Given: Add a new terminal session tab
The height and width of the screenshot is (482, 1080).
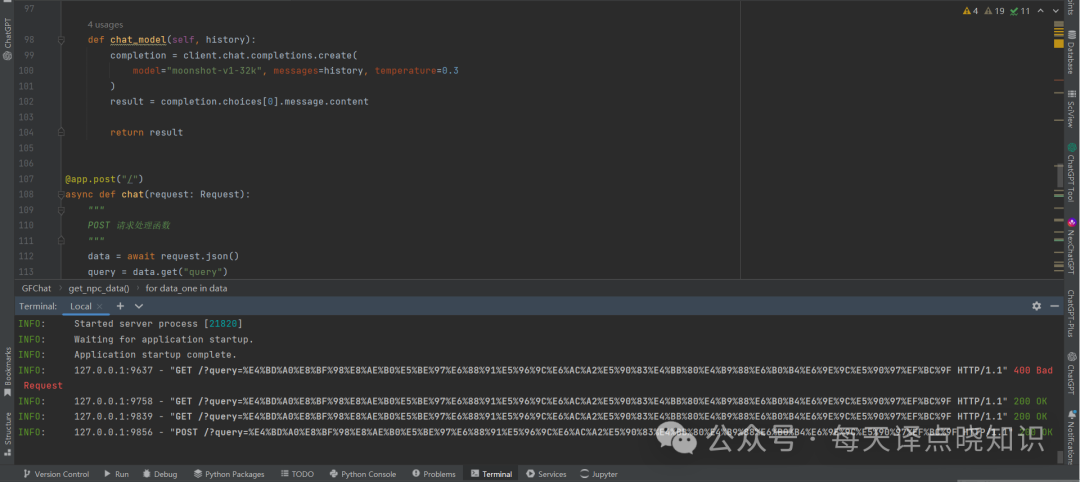Looking at the screenshot, I should tap(120, 306).
